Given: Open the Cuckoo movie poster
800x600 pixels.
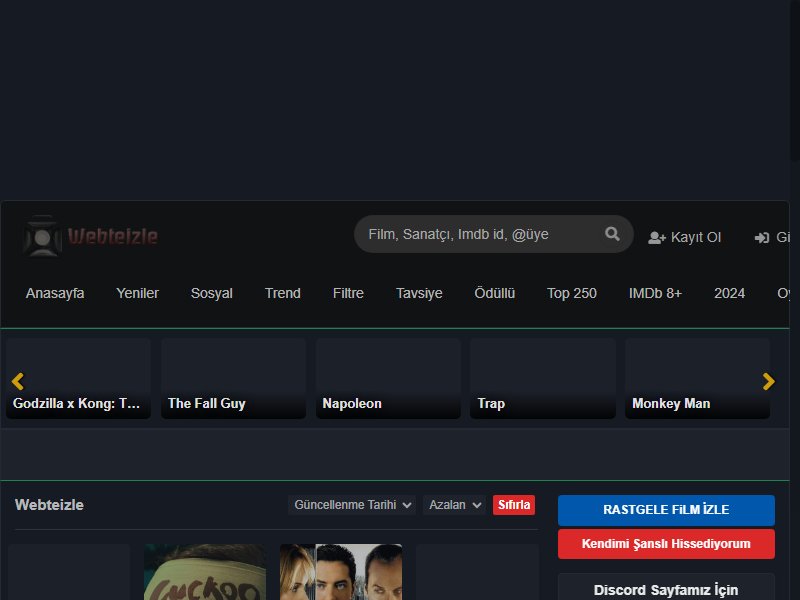Looking at the screenshot, I should click(x=205, y=572).
